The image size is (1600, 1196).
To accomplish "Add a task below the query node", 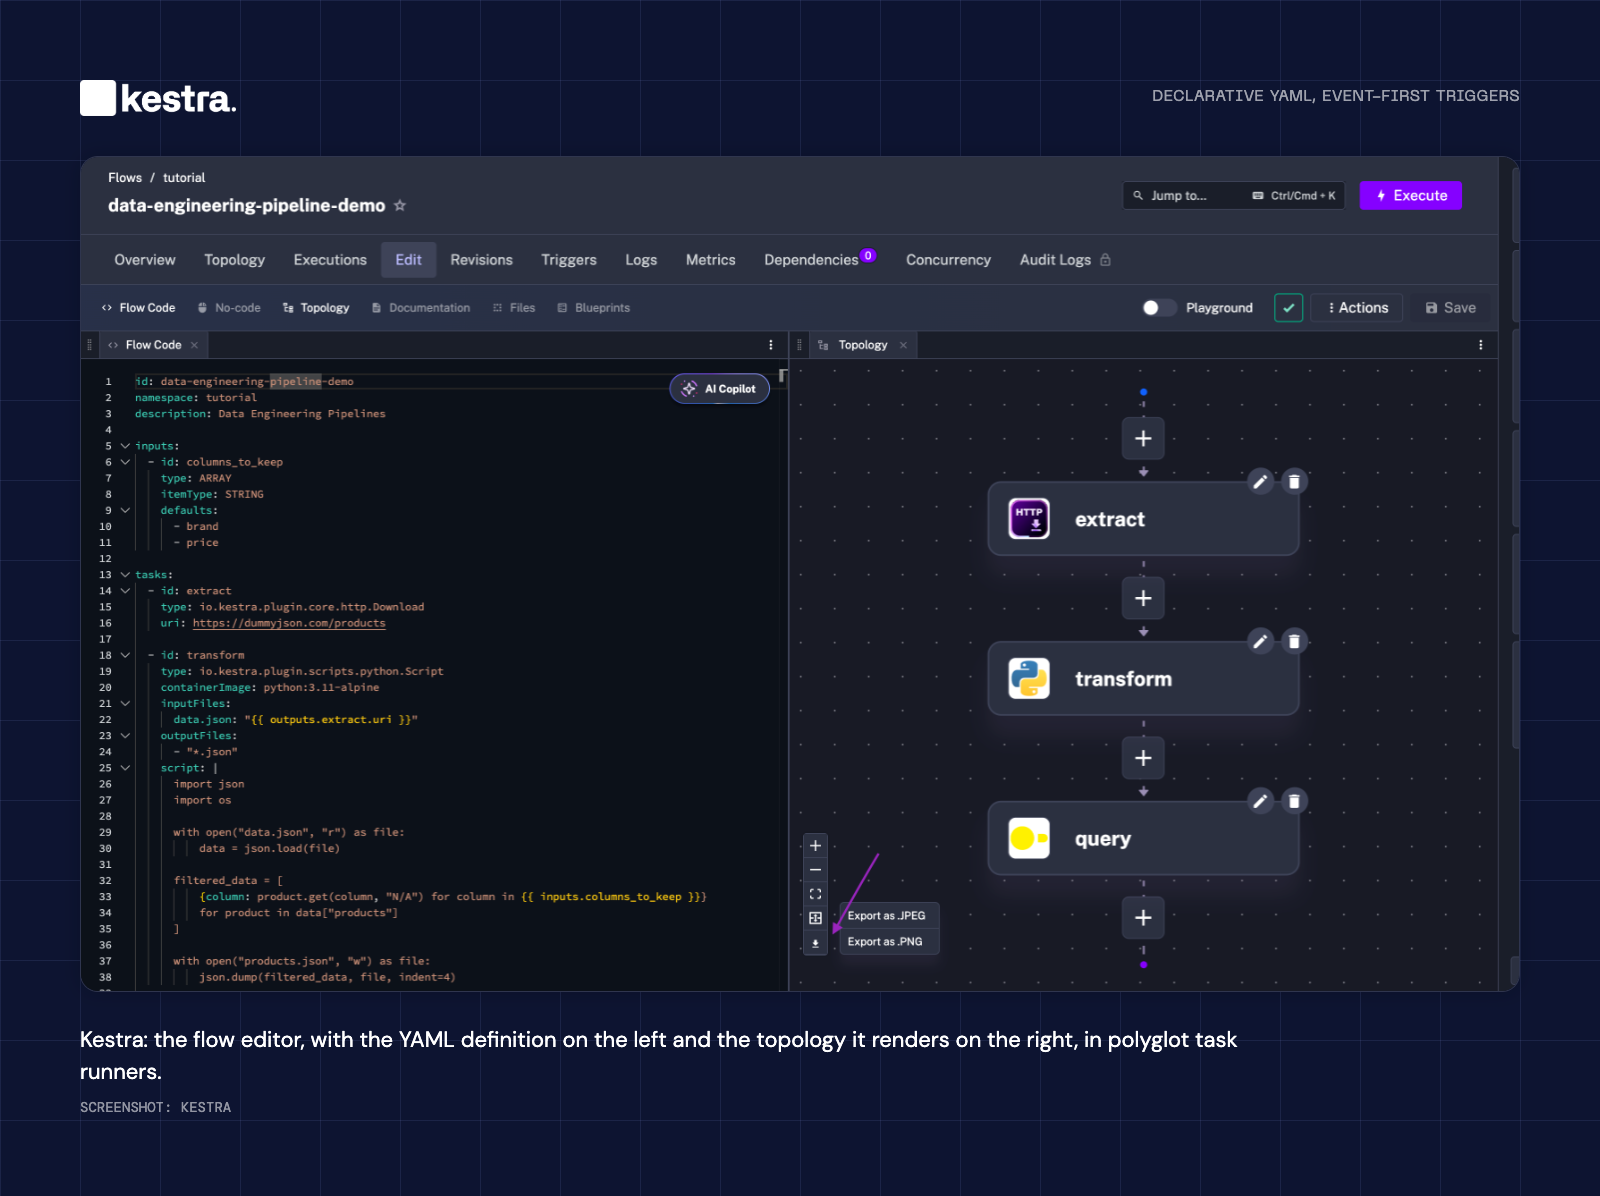I will 1143,918.
